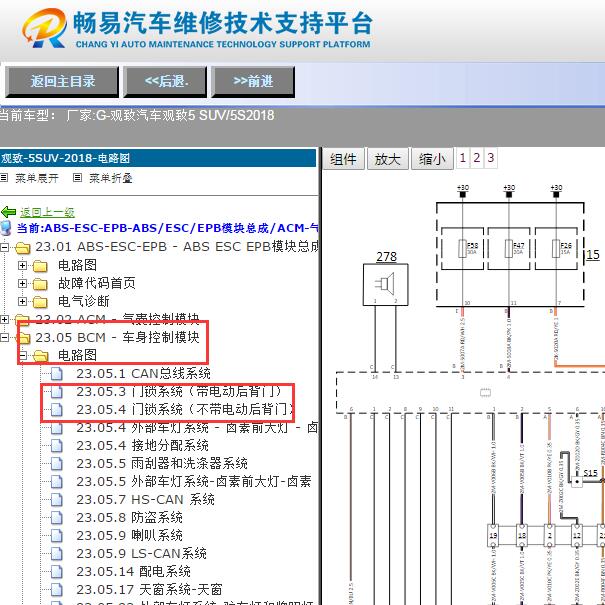Switch to diagram page 2
The height and width of the screenshot is (605, 605).
(477, 157)
